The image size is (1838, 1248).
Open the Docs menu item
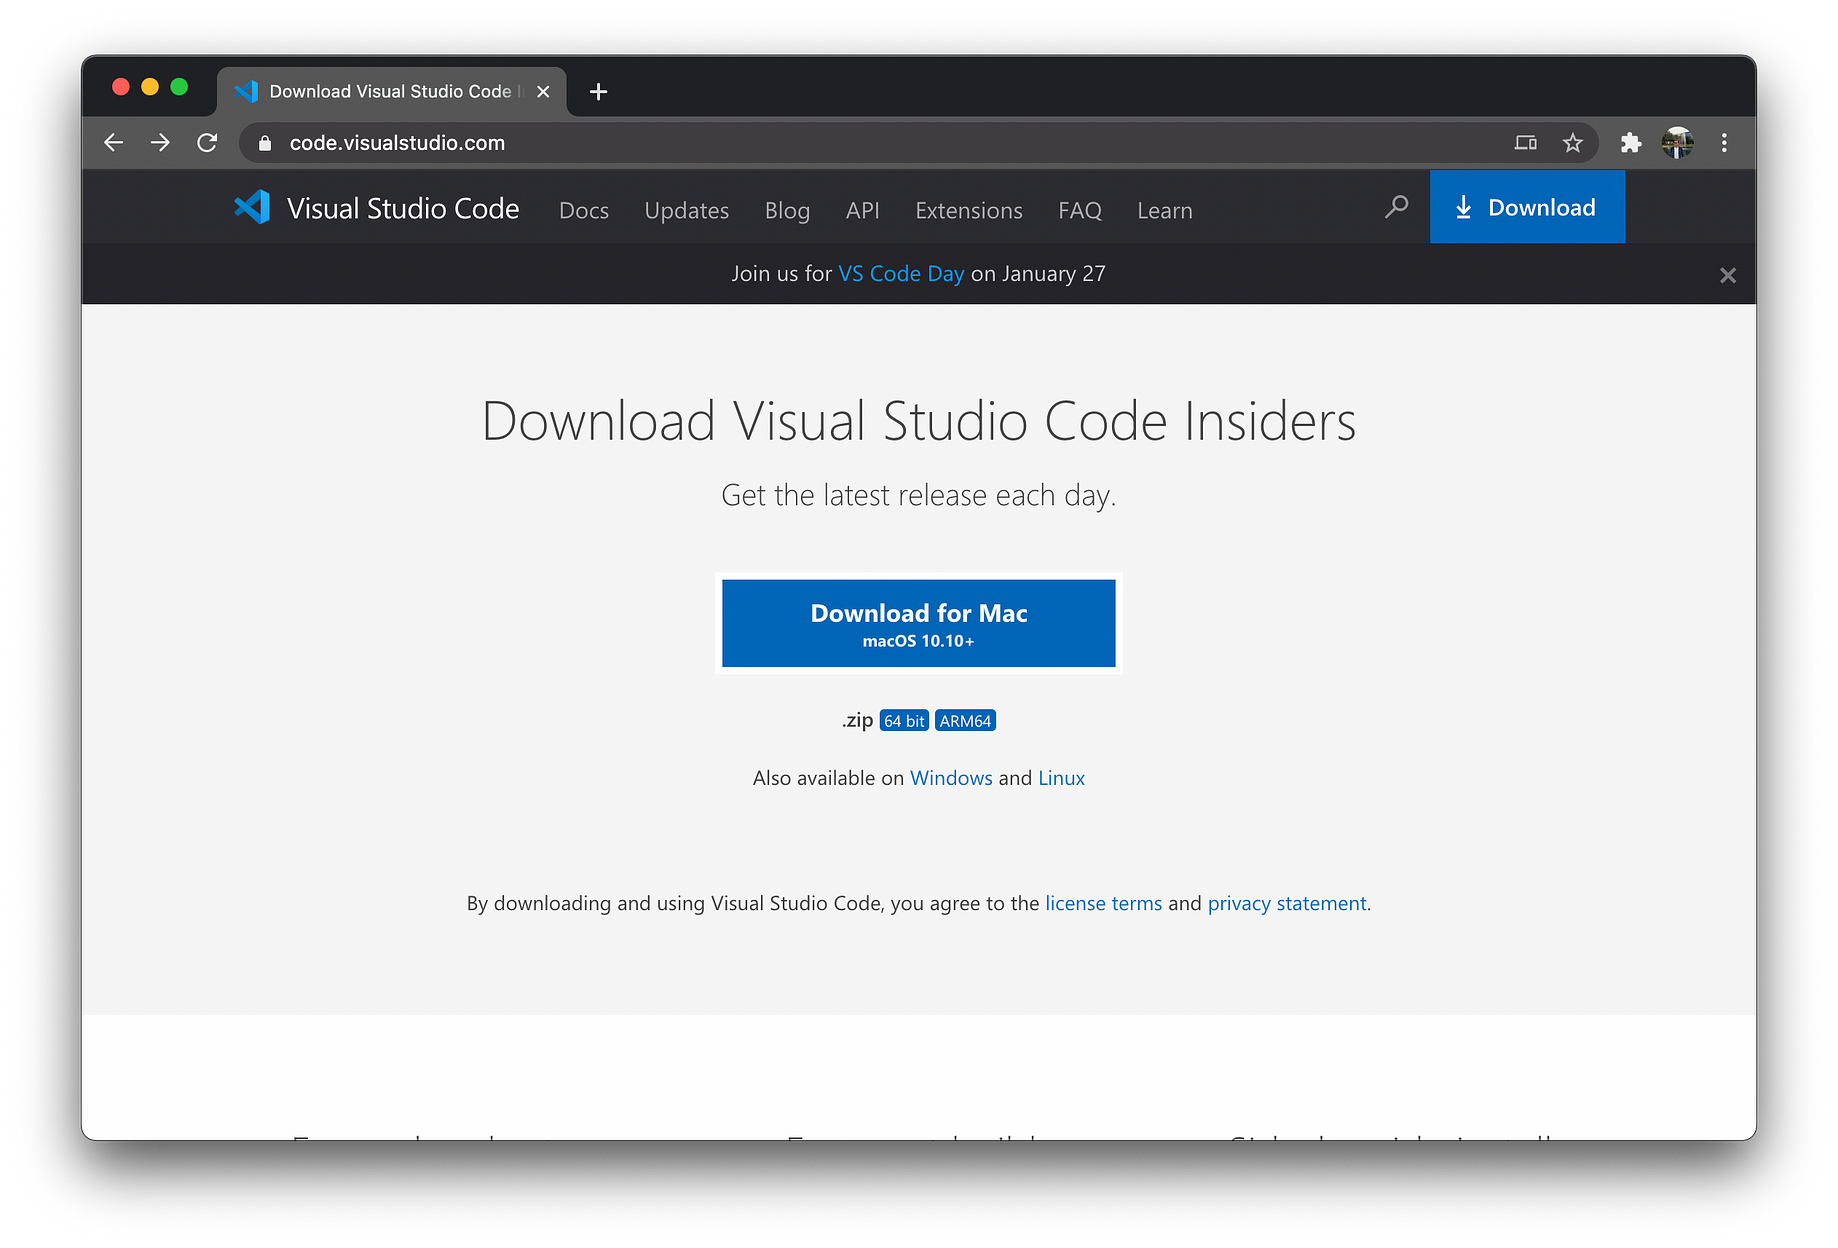tap(584, 211)
